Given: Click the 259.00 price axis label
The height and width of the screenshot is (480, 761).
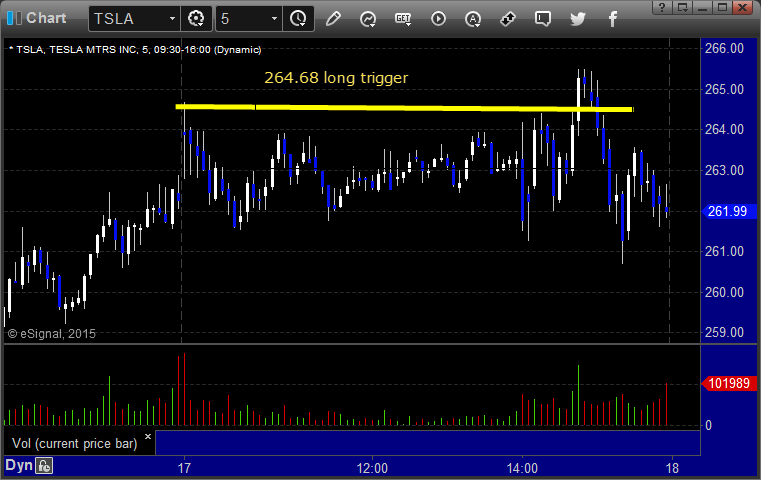Looking at the screenshot, I should click(x=724, y=332).
